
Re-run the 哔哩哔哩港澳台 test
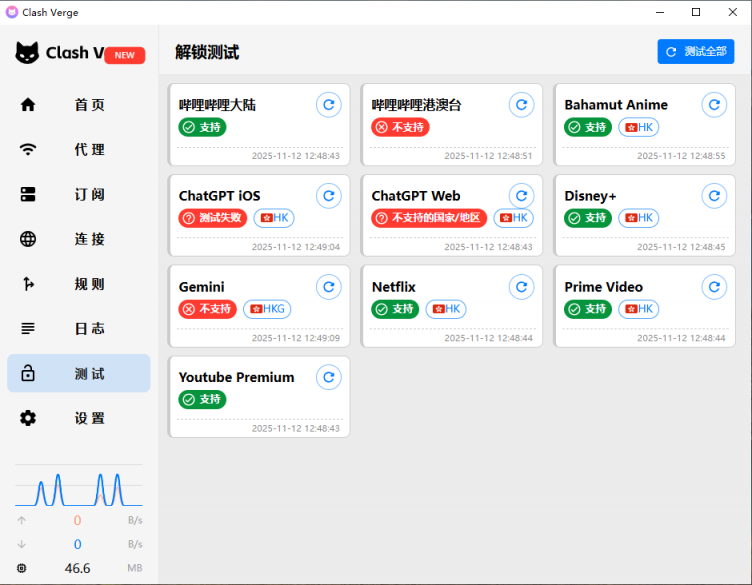[x=521, y=105]
